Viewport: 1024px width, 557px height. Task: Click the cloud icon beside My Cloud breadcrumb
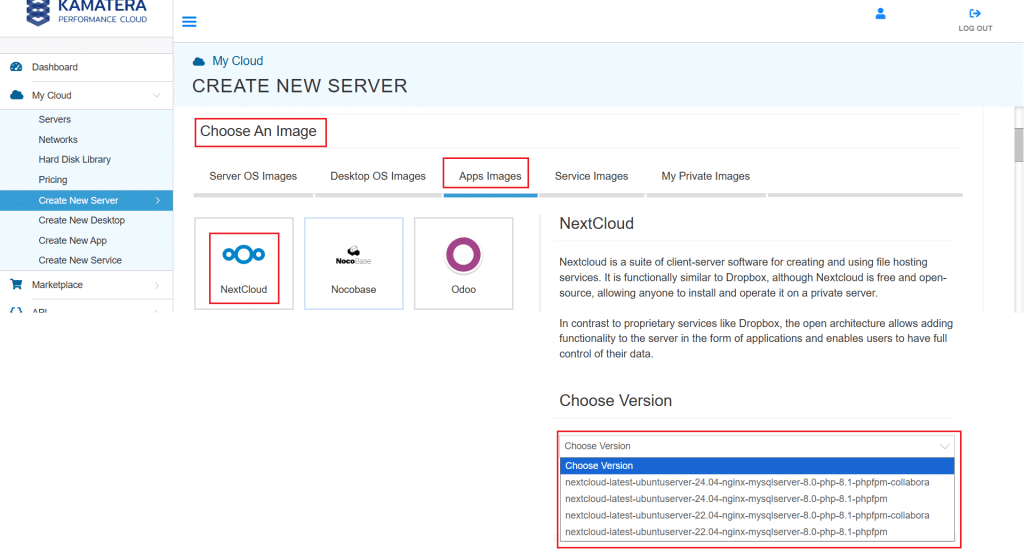[199, 61]
